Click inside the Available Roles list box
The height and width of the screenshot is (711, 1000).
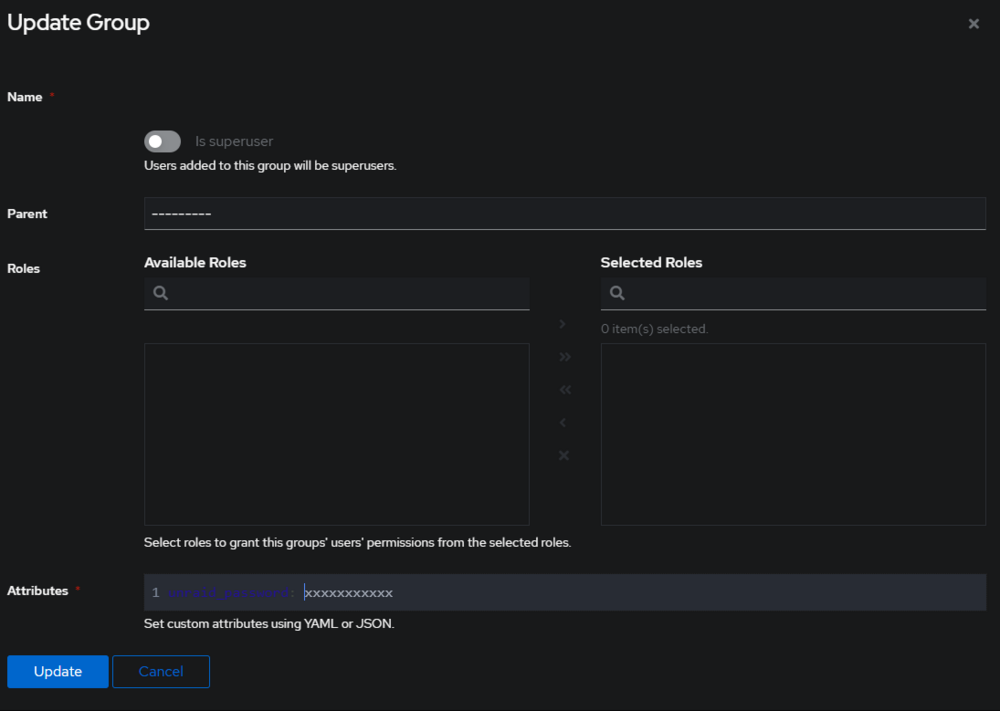pyautogui.click(x=337, y=434)
